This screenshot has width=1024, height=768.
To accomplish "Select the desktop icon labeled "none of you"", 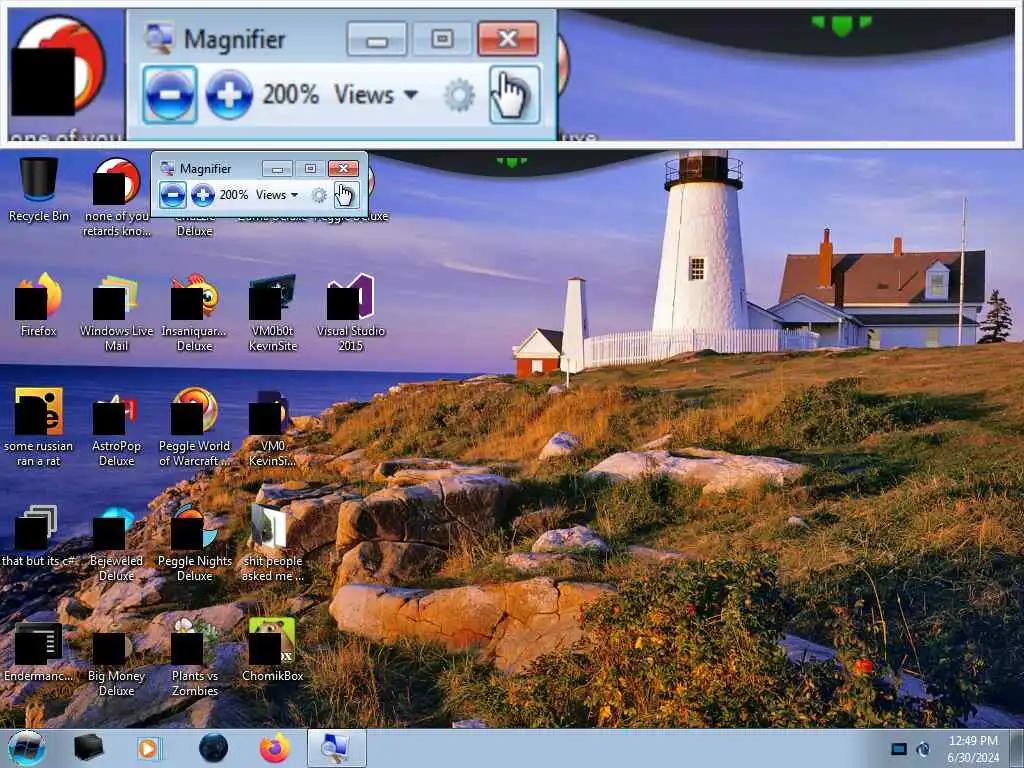I will (116, 196).
